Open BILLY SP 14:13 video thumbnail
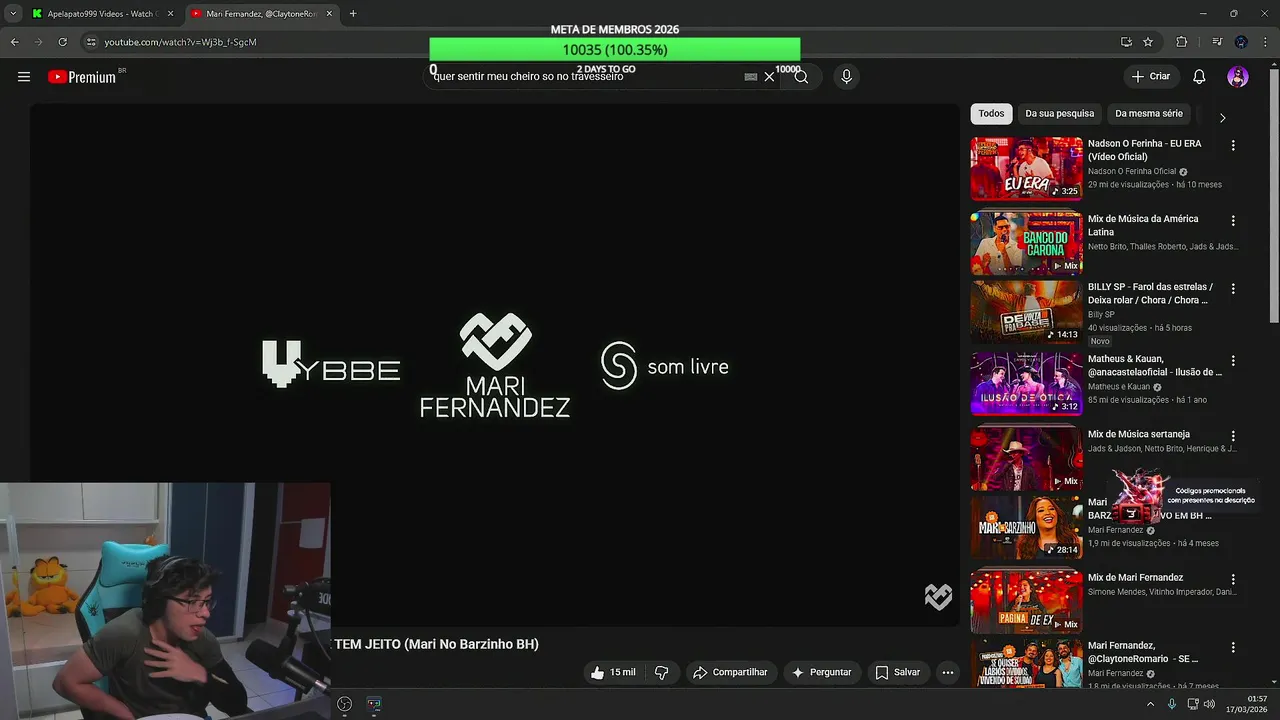The image size is (1280, 720). click(1026, 312)
